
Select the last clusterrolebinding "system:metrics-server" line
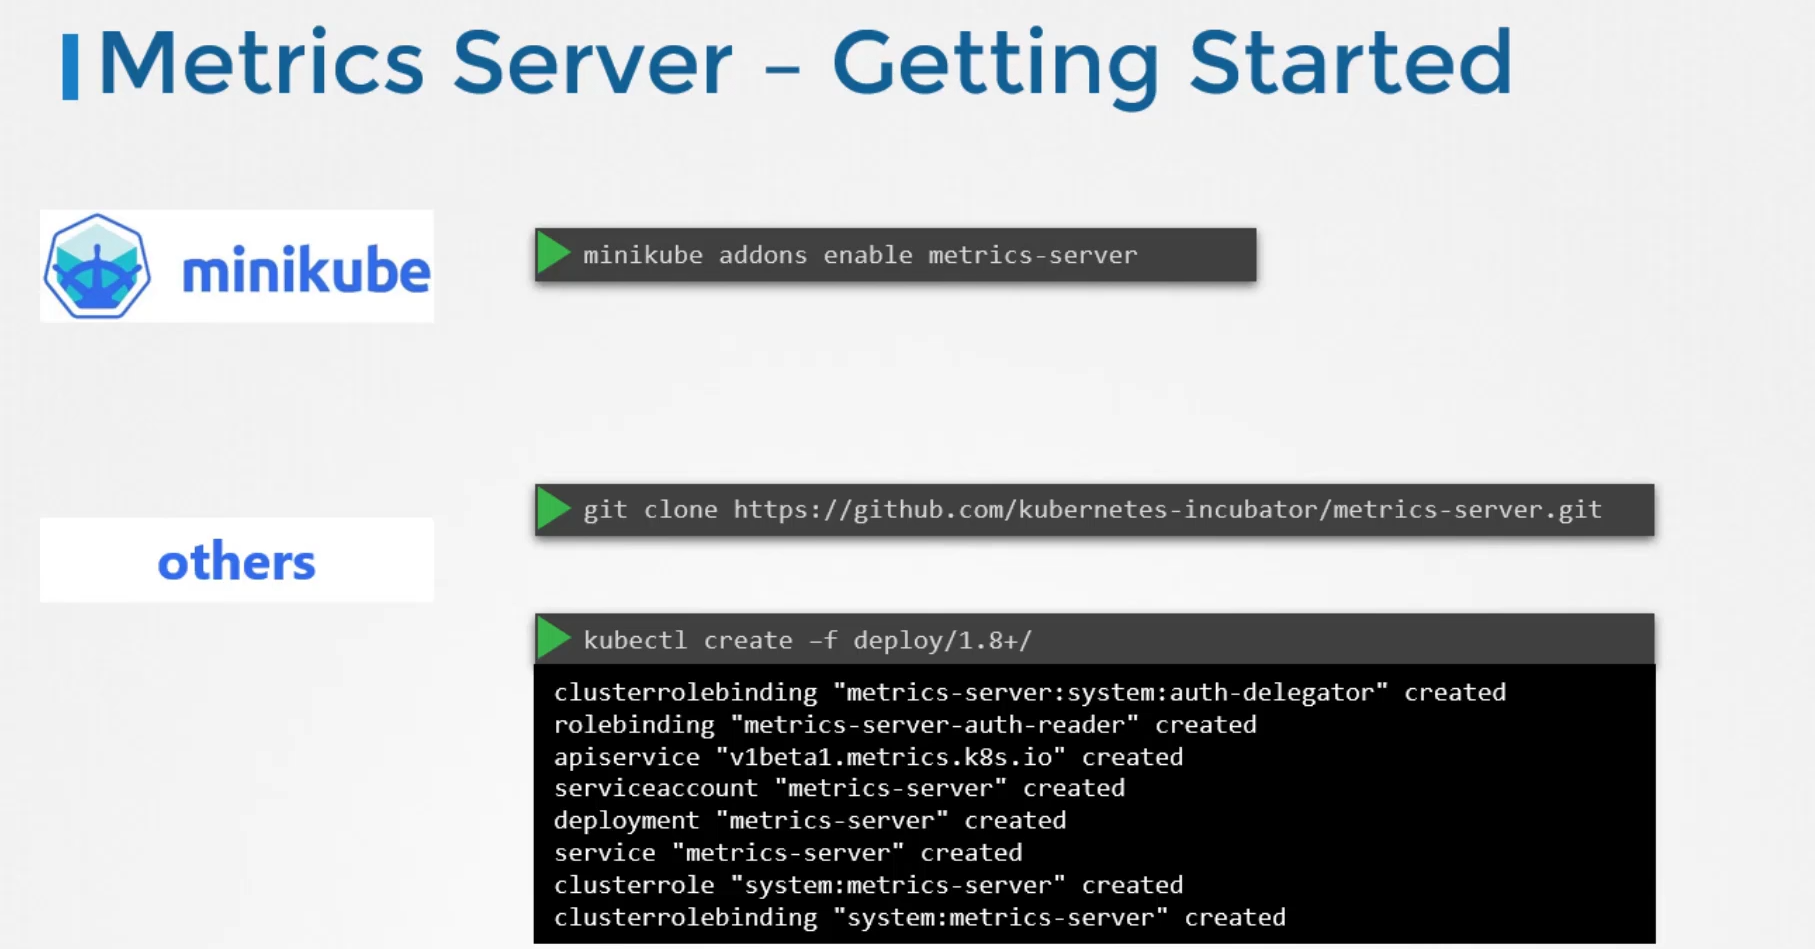click(x=919, y=917)
